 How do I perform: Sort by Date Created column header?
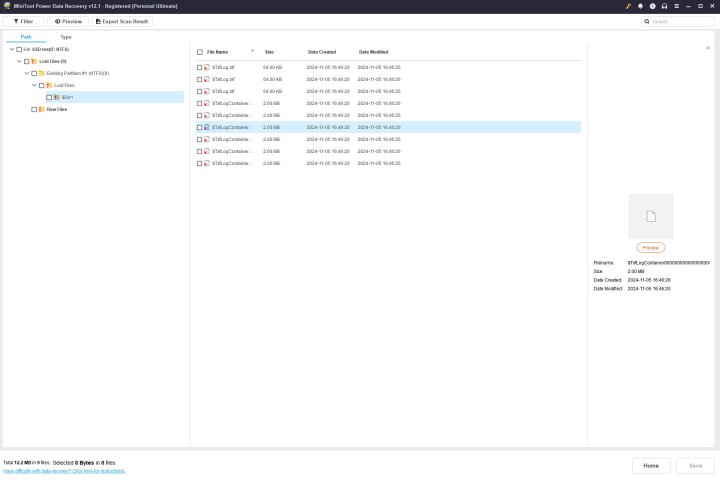322,52
